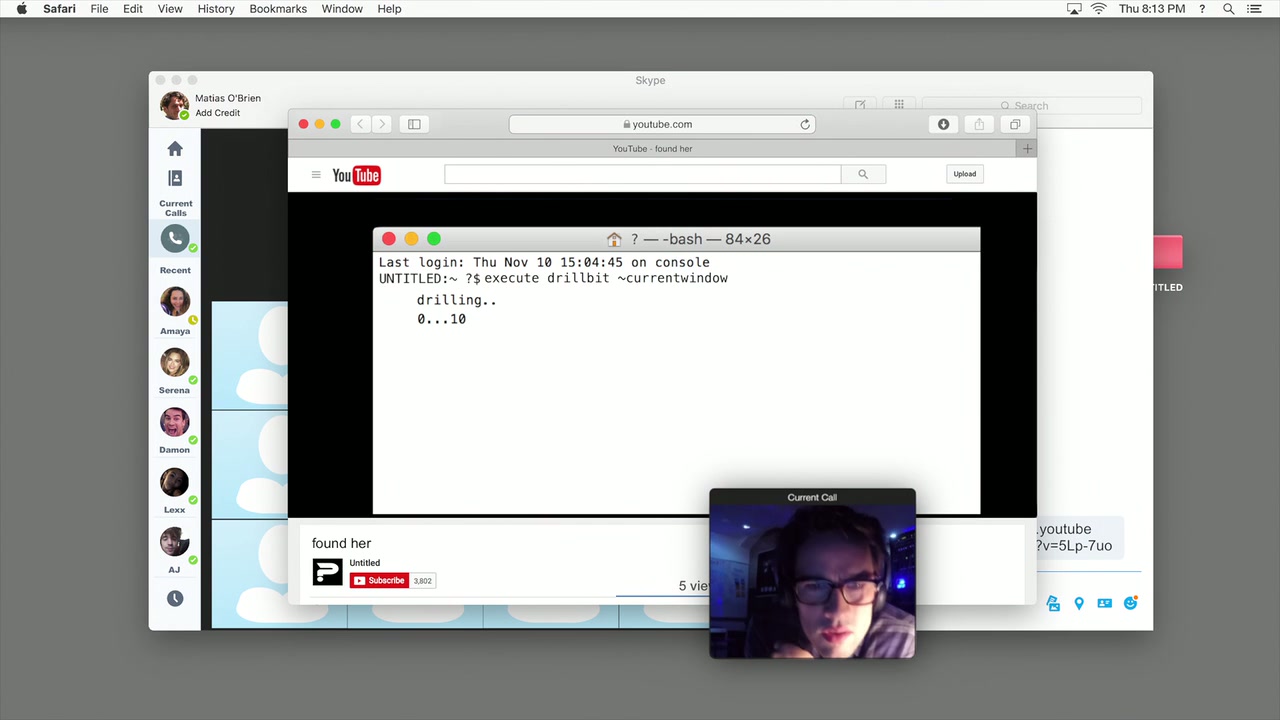Open the Help menu
1280x720 pixels.
pos(389,9)
